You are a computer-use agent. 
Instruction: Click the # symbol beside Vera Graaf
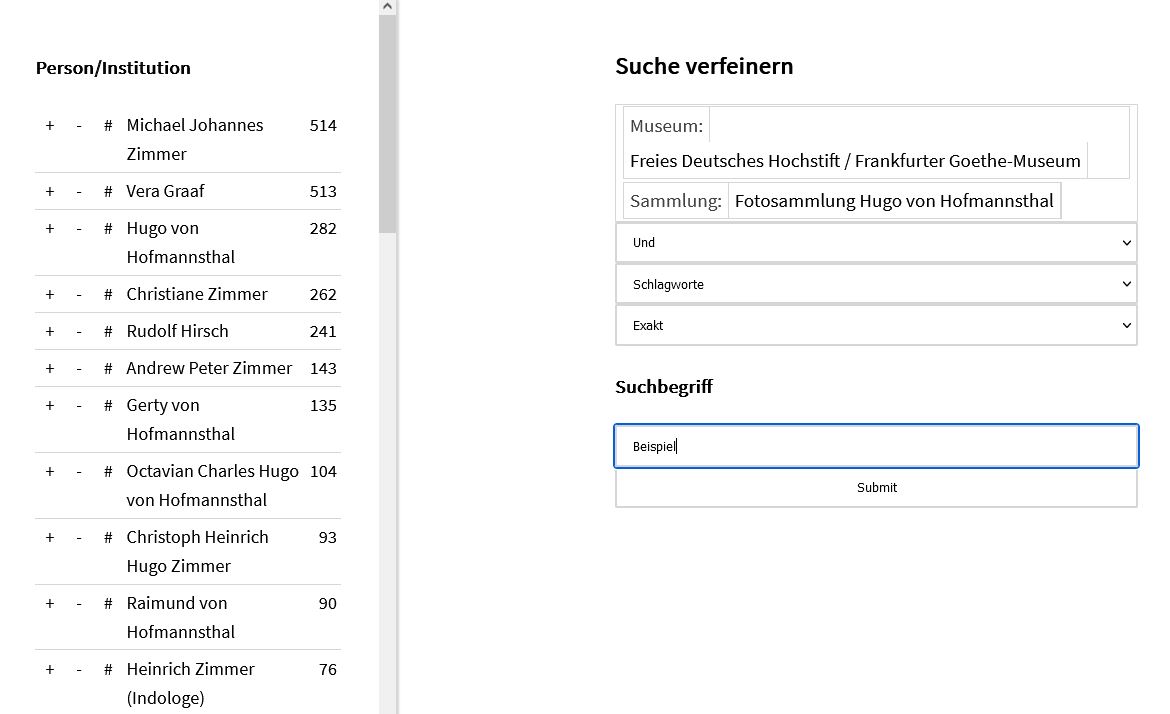tap(108, 192)
